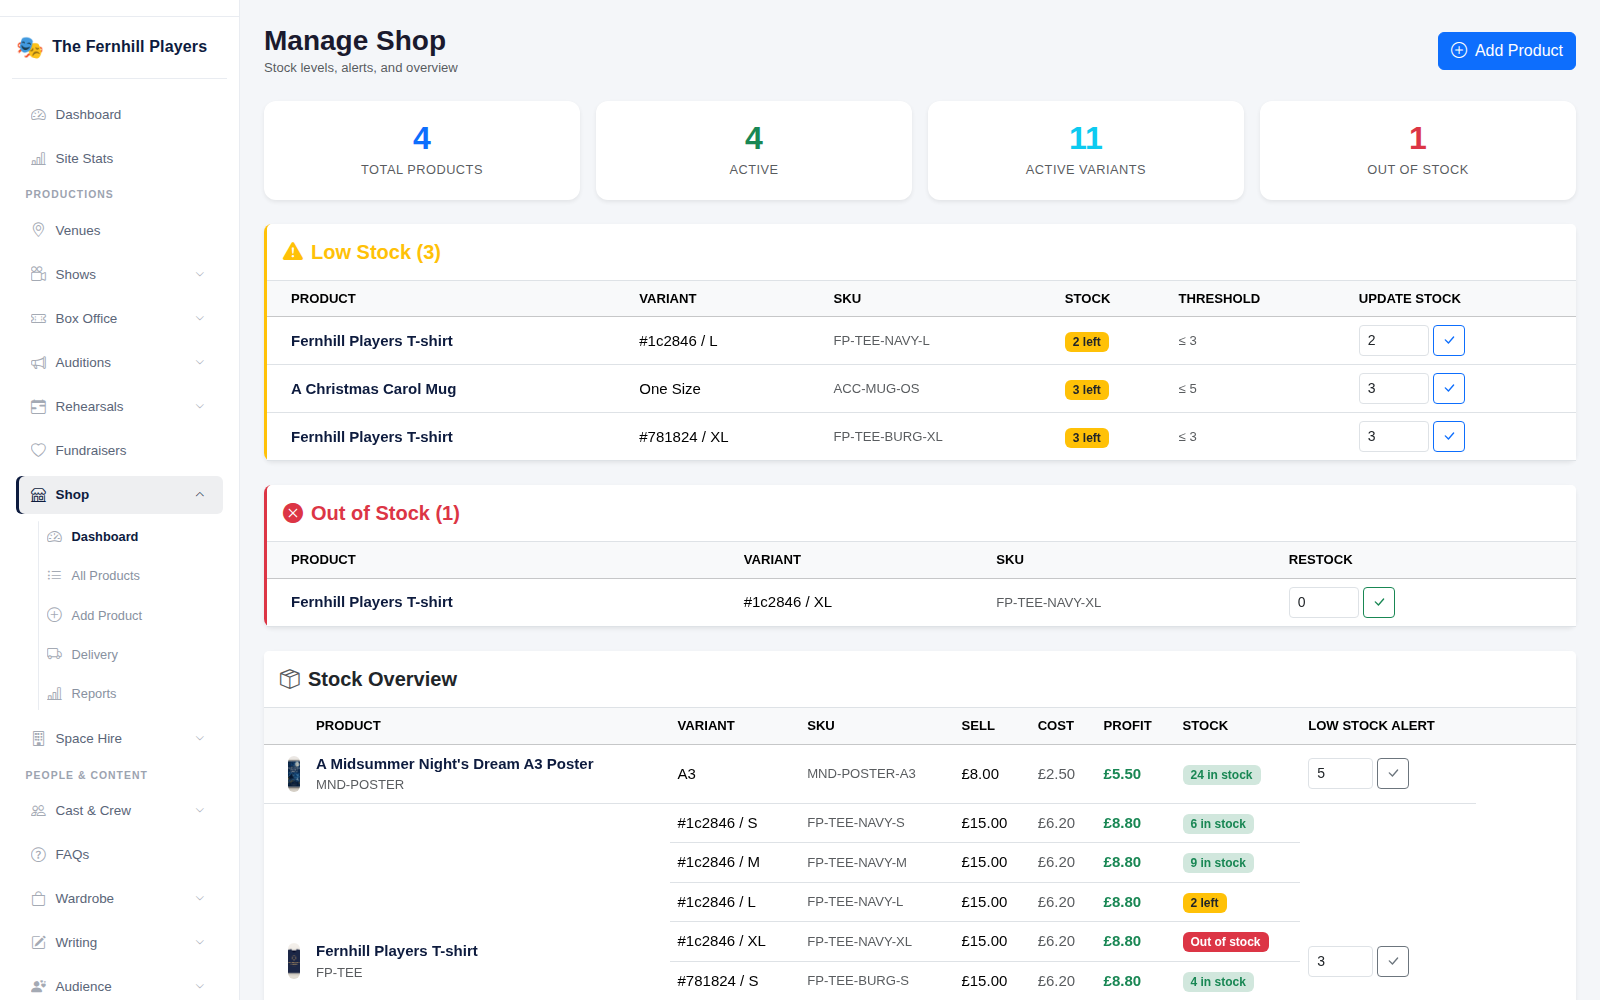Confirm stock update for A Christmas Carol Mug

pos(1449,389)
